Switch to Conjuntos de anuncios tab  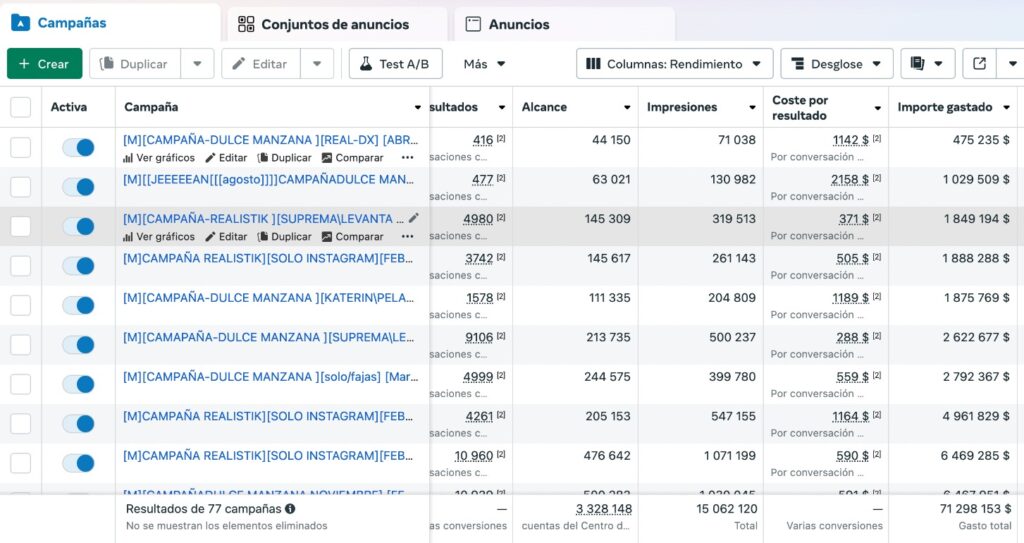(335, 24)
